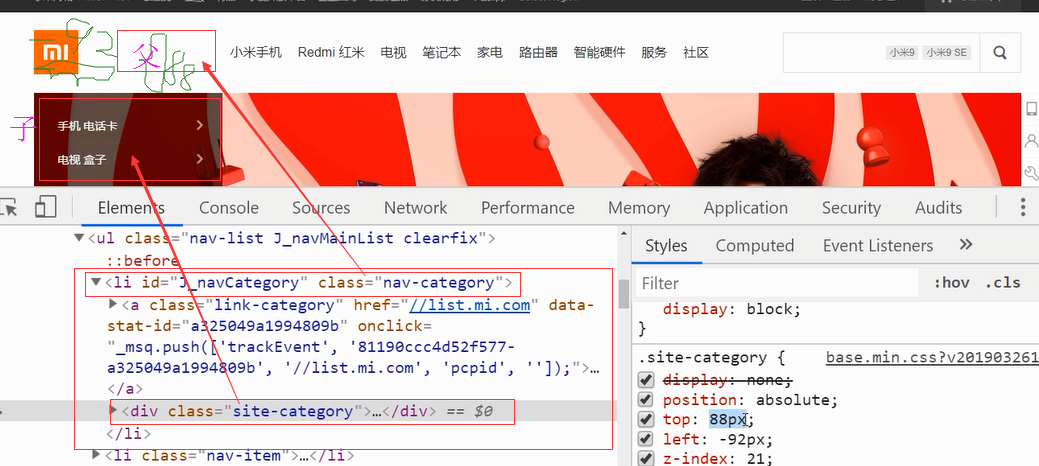Viewport: 1039px width, 466px height.
Task: Open the base.min.css source link
Action: coord(932,358)
